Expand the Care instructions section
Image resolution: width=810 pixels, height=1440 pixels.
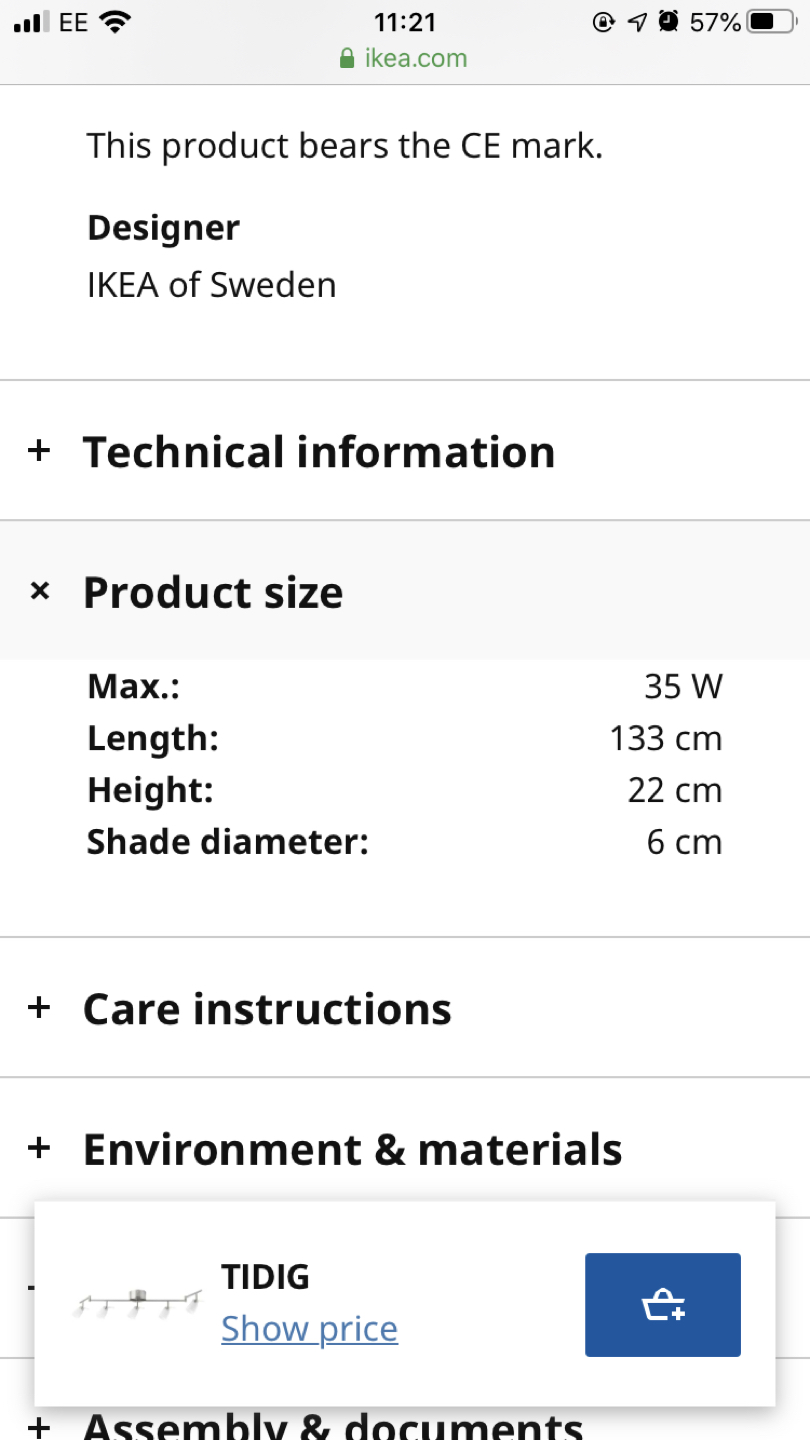pos(267,1009)
